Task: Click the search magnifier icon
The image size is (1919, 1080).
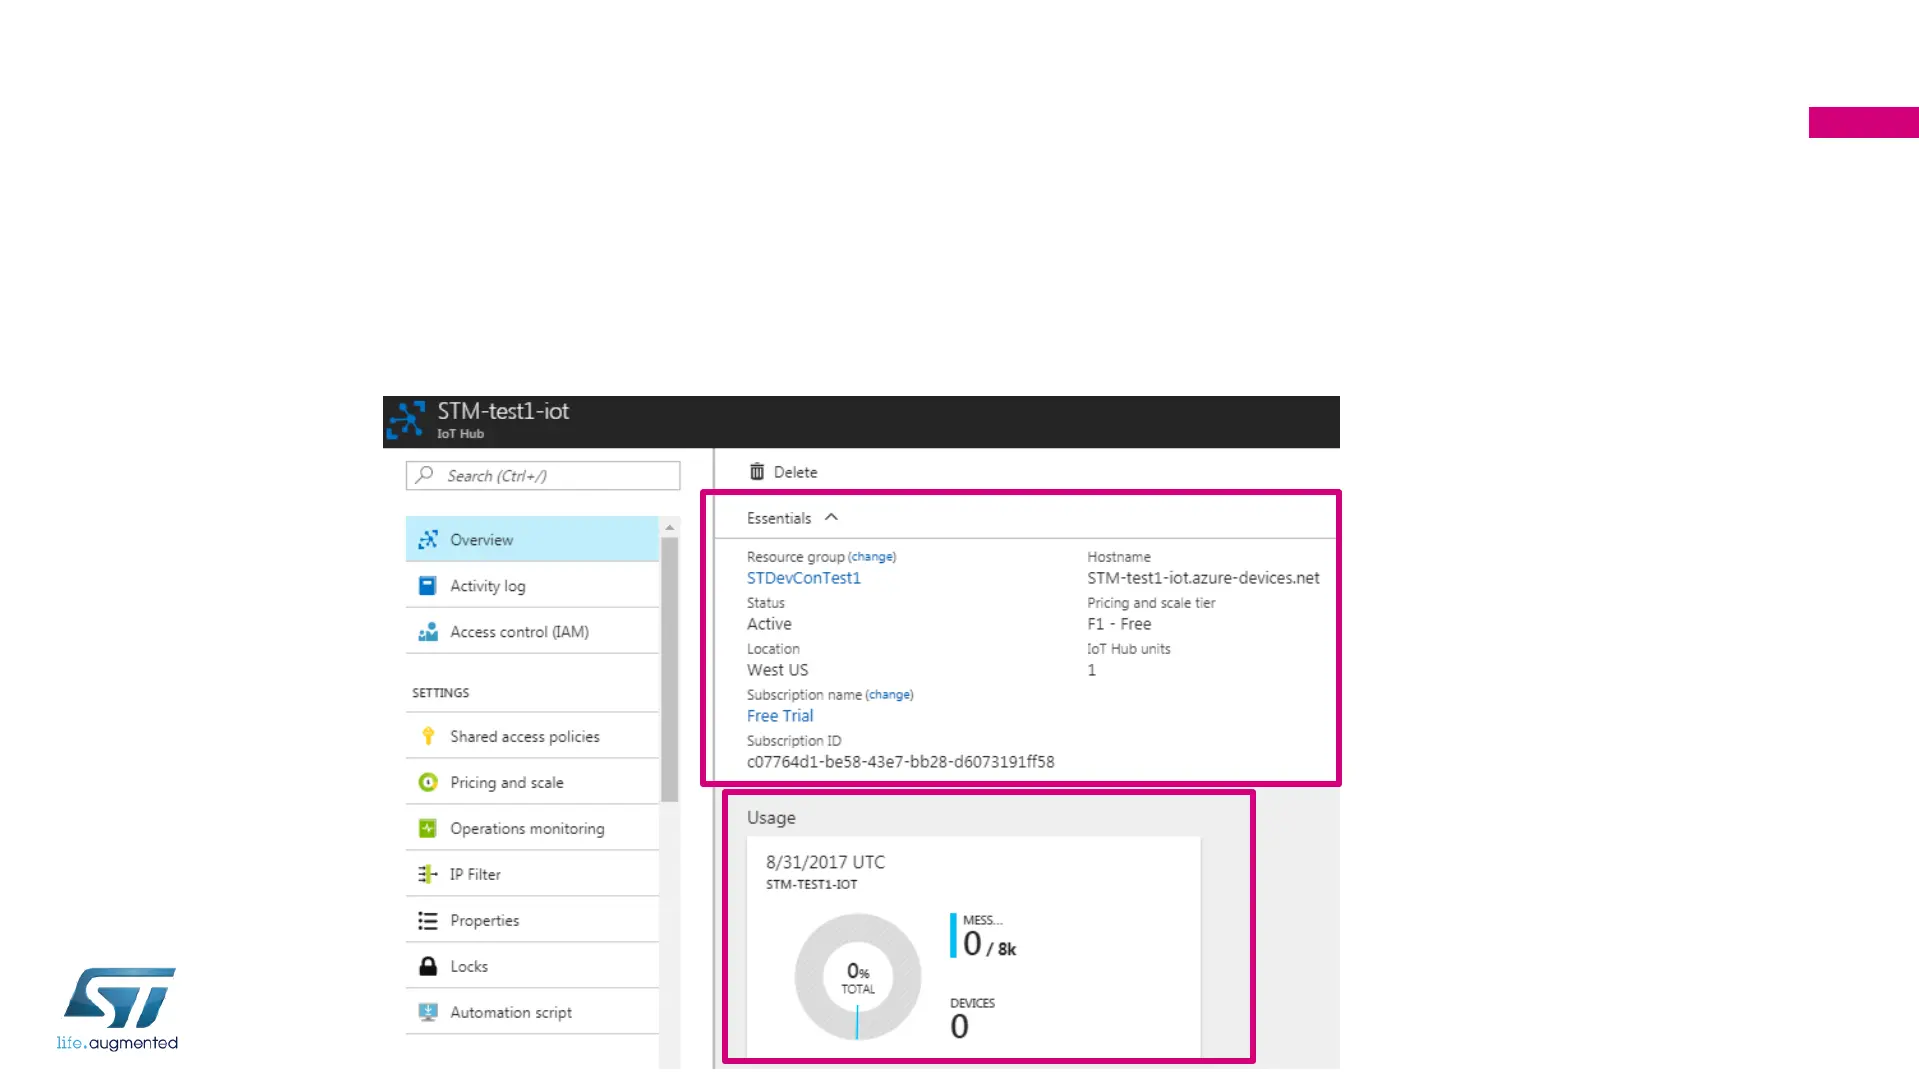Action: click(x=425, y=475)
